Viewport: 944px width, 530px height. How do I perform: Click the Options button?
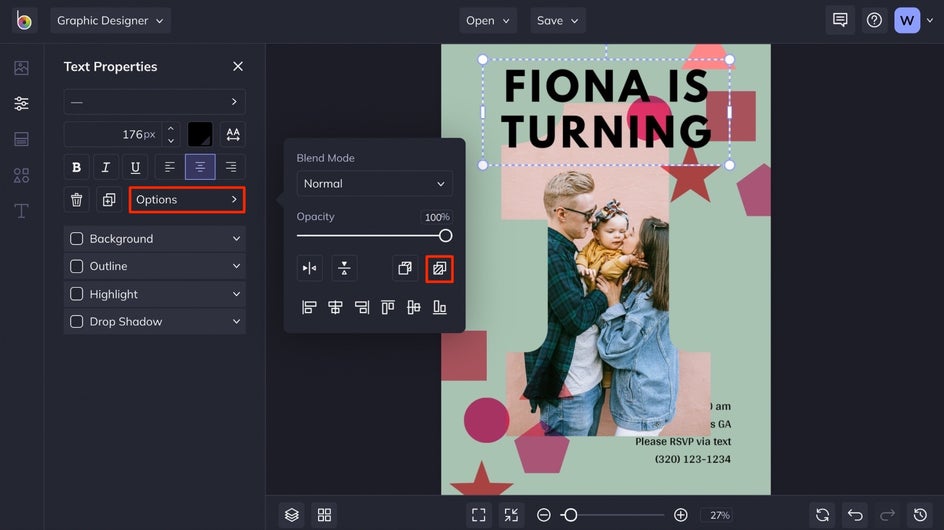click(x=187, y=200)
